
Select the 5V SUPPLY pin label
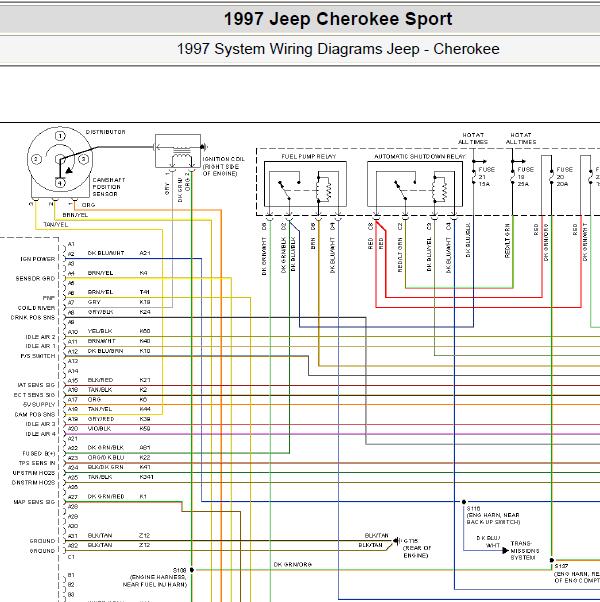(39, 405)
